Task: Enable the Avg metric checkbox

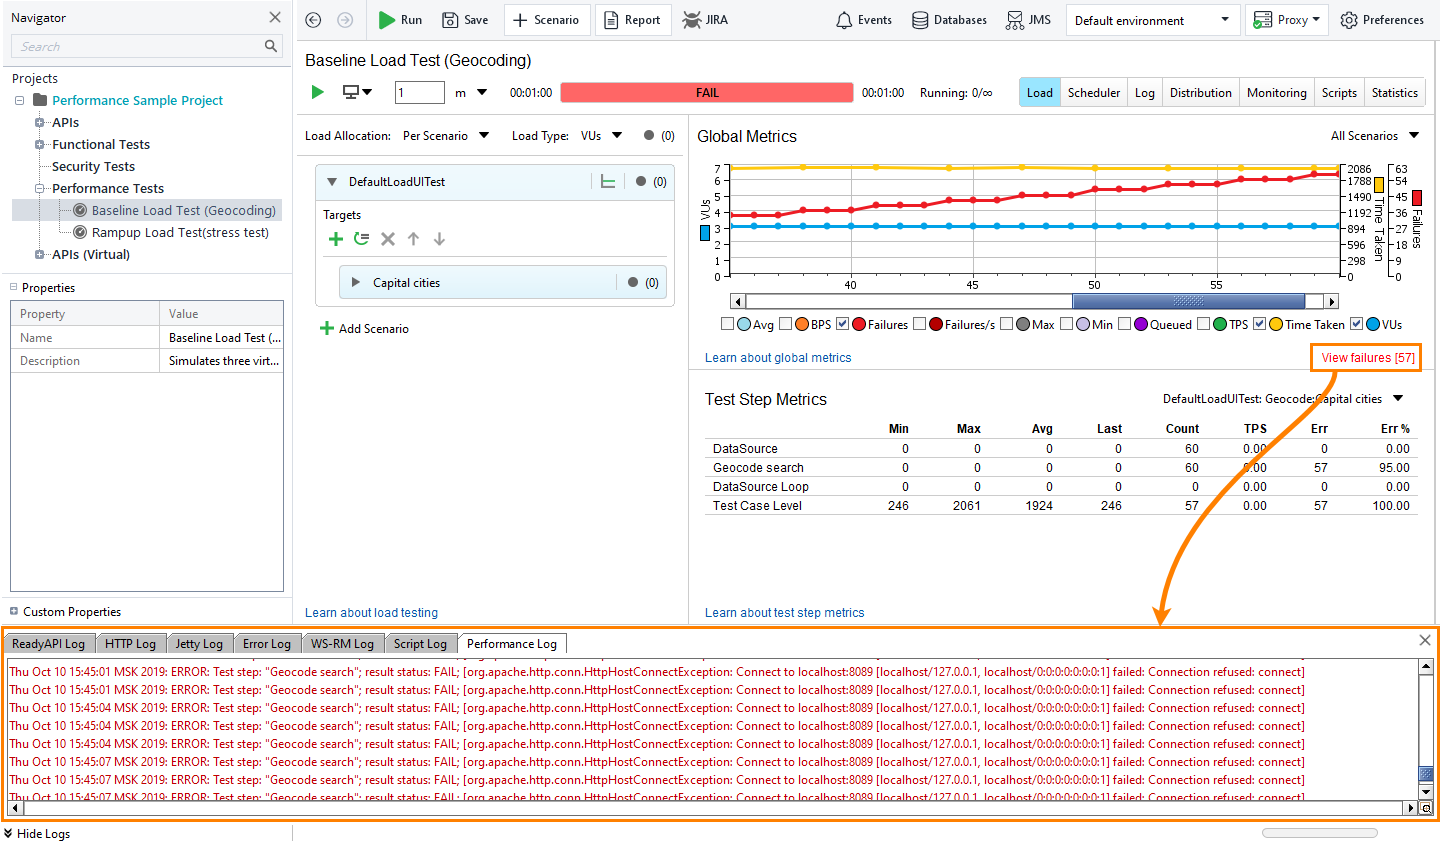Action: pos(729,323)
